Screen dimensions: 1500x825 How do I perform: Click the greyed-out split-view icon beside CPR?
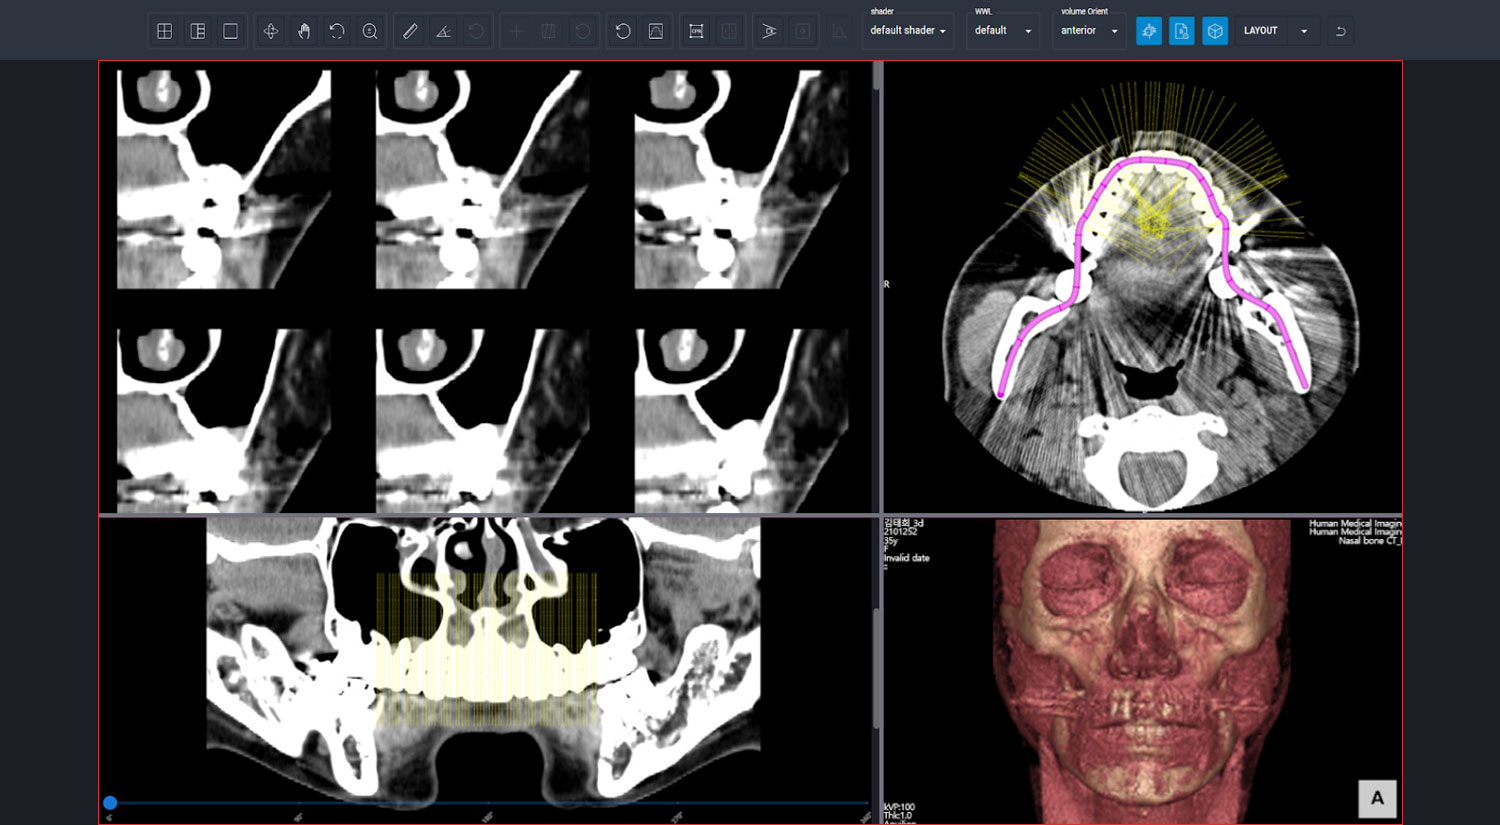coord(729,31)
